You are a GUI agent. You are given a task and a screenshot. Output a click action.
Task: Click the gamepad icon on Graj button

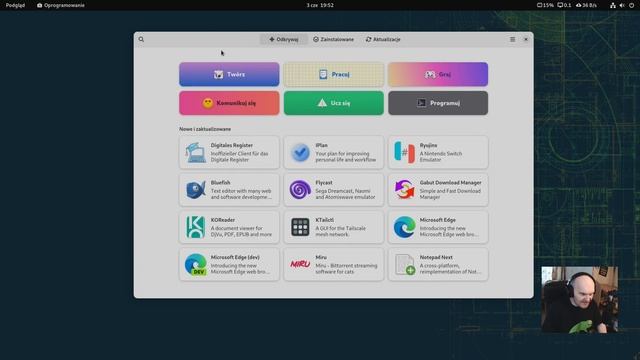[x=430, y=75]
